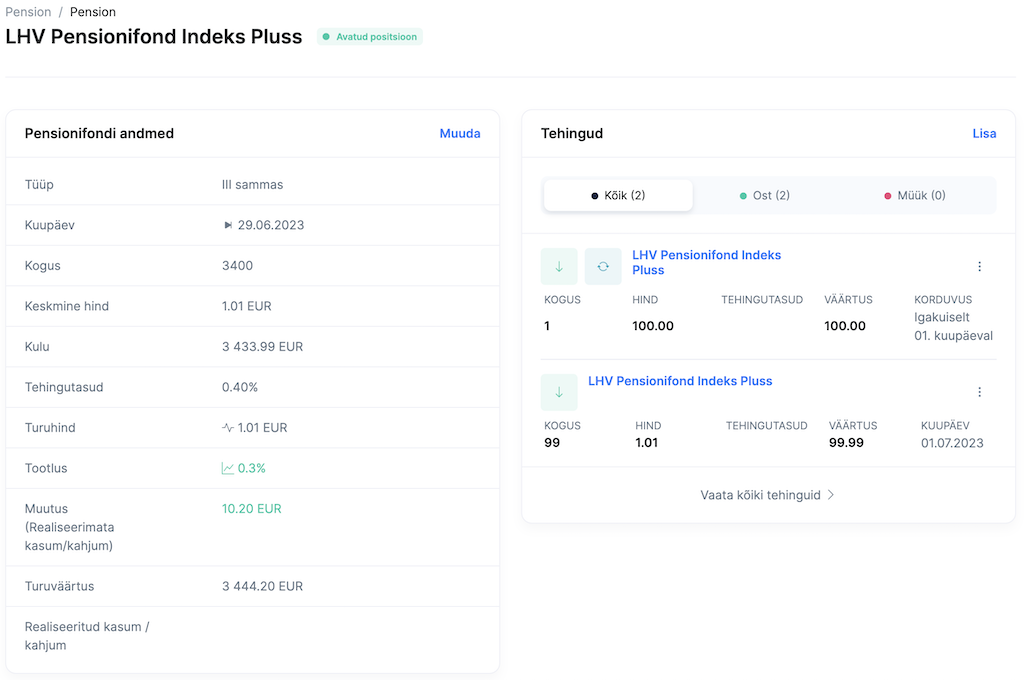This screenshot has width=1024, height=680.
Task: Click the down-arrow icon on second transaction
Action: (559, 392)
